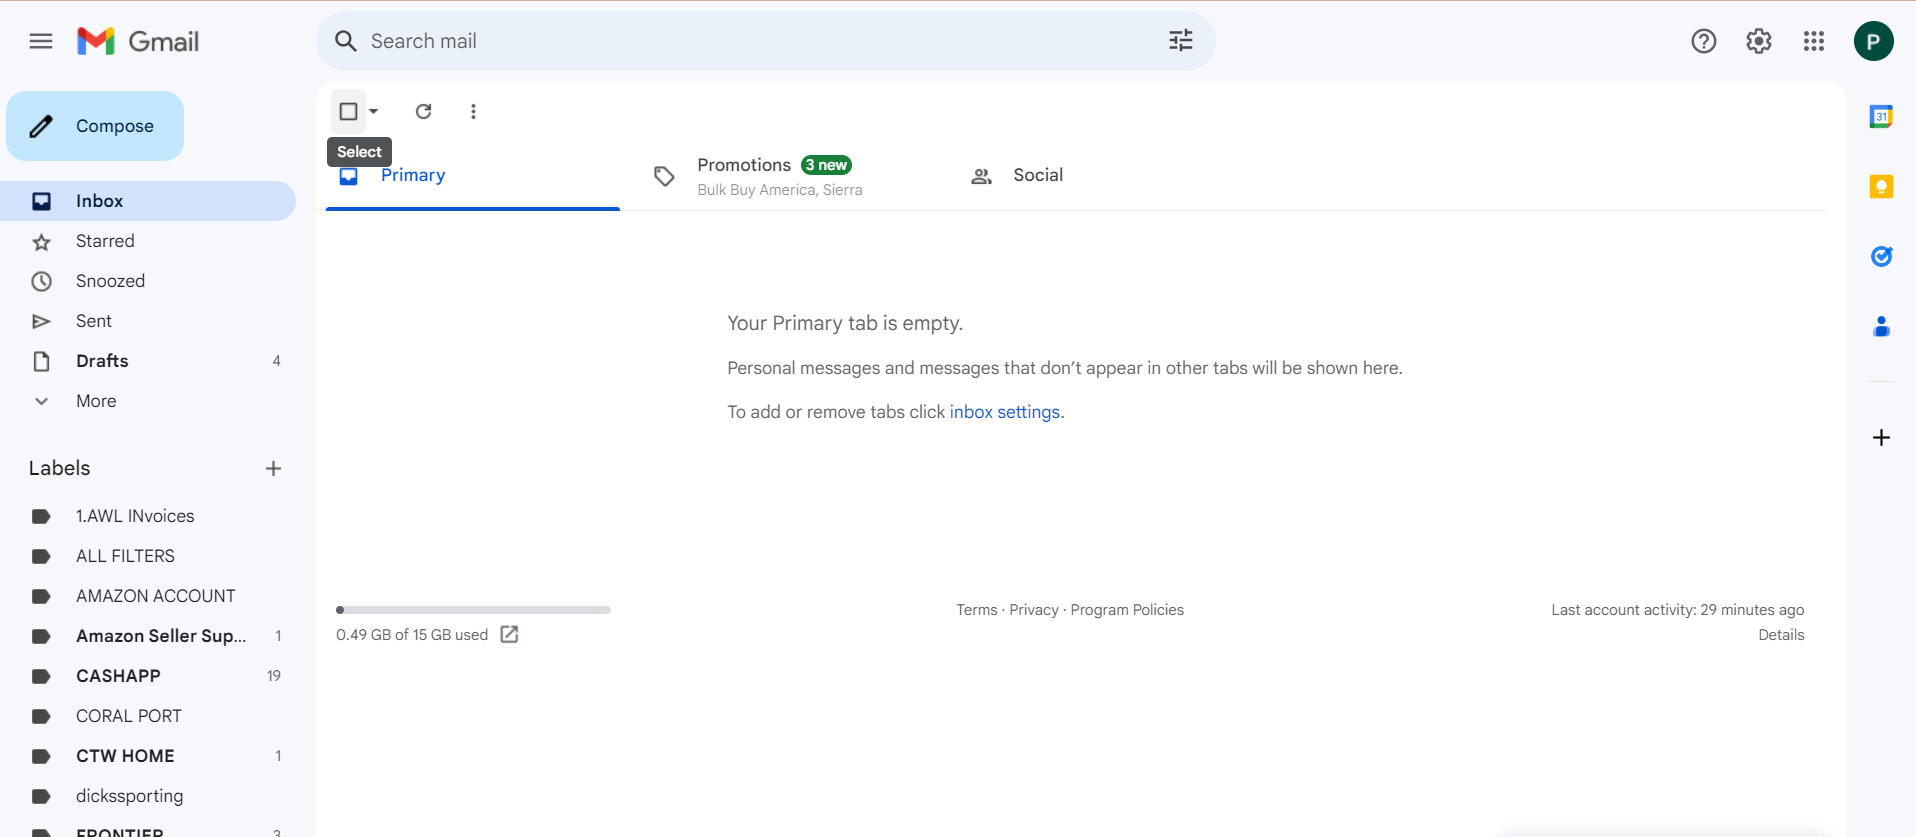Open the Privacy link
The height and width of the screenshot is (837, 1916).
[1033, 610]
